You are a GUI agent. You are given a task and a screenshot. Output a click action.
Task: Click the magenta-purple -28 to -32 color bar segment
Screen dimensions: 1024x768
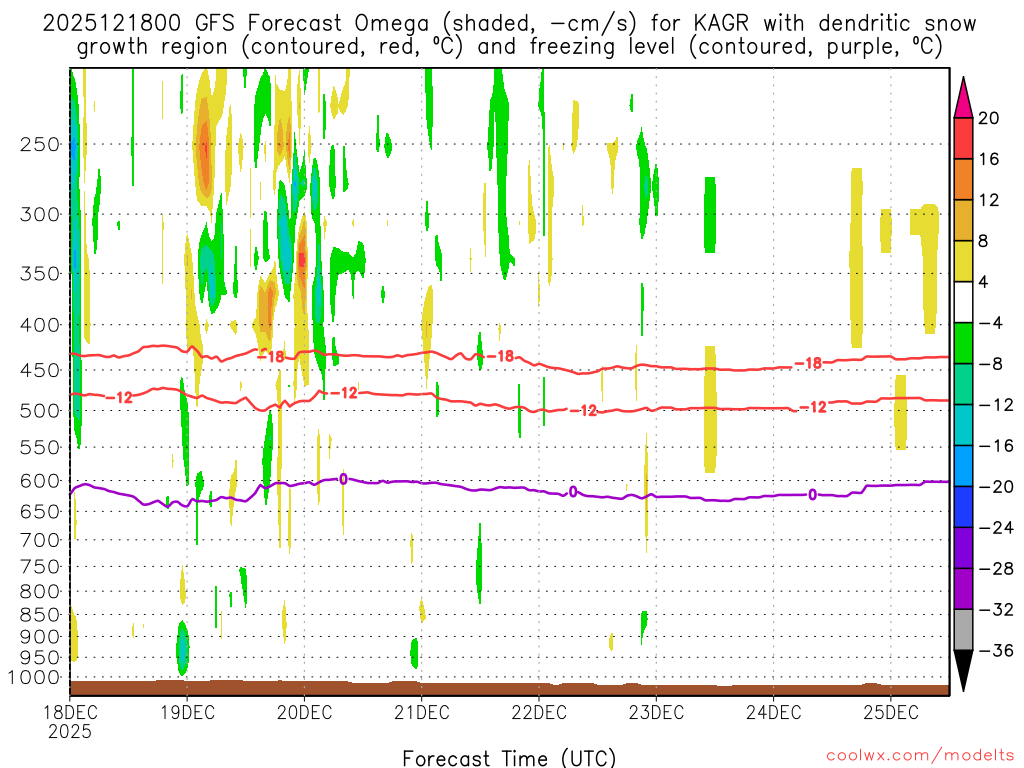pos(963,589)
